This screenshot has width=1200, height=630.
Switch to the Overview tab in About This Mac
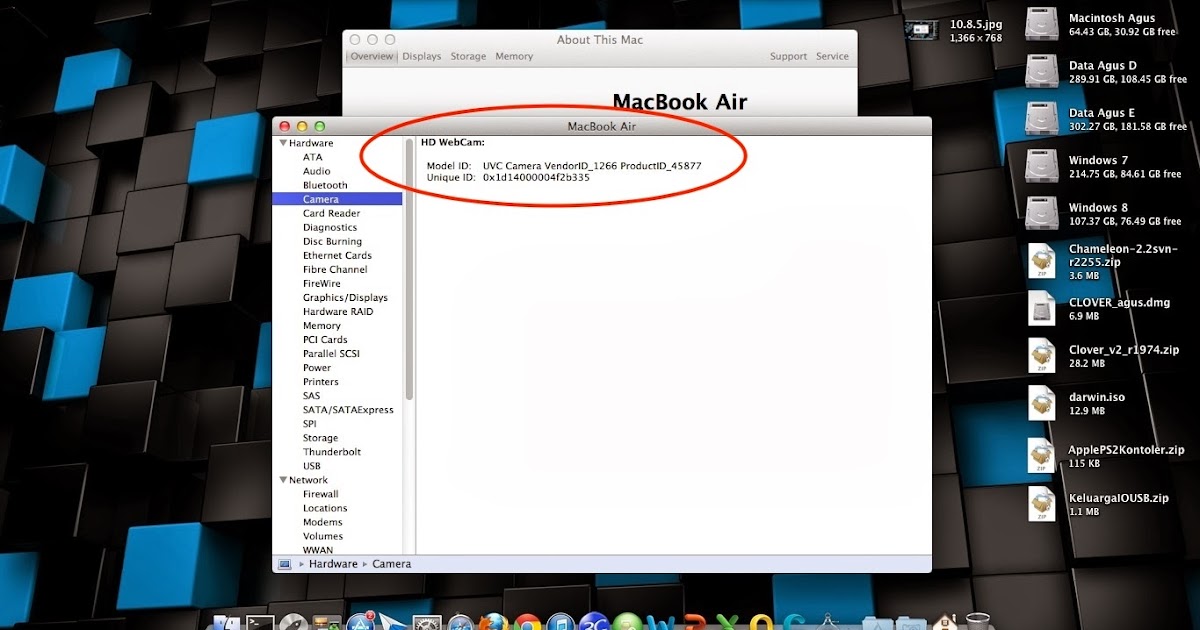372,56
